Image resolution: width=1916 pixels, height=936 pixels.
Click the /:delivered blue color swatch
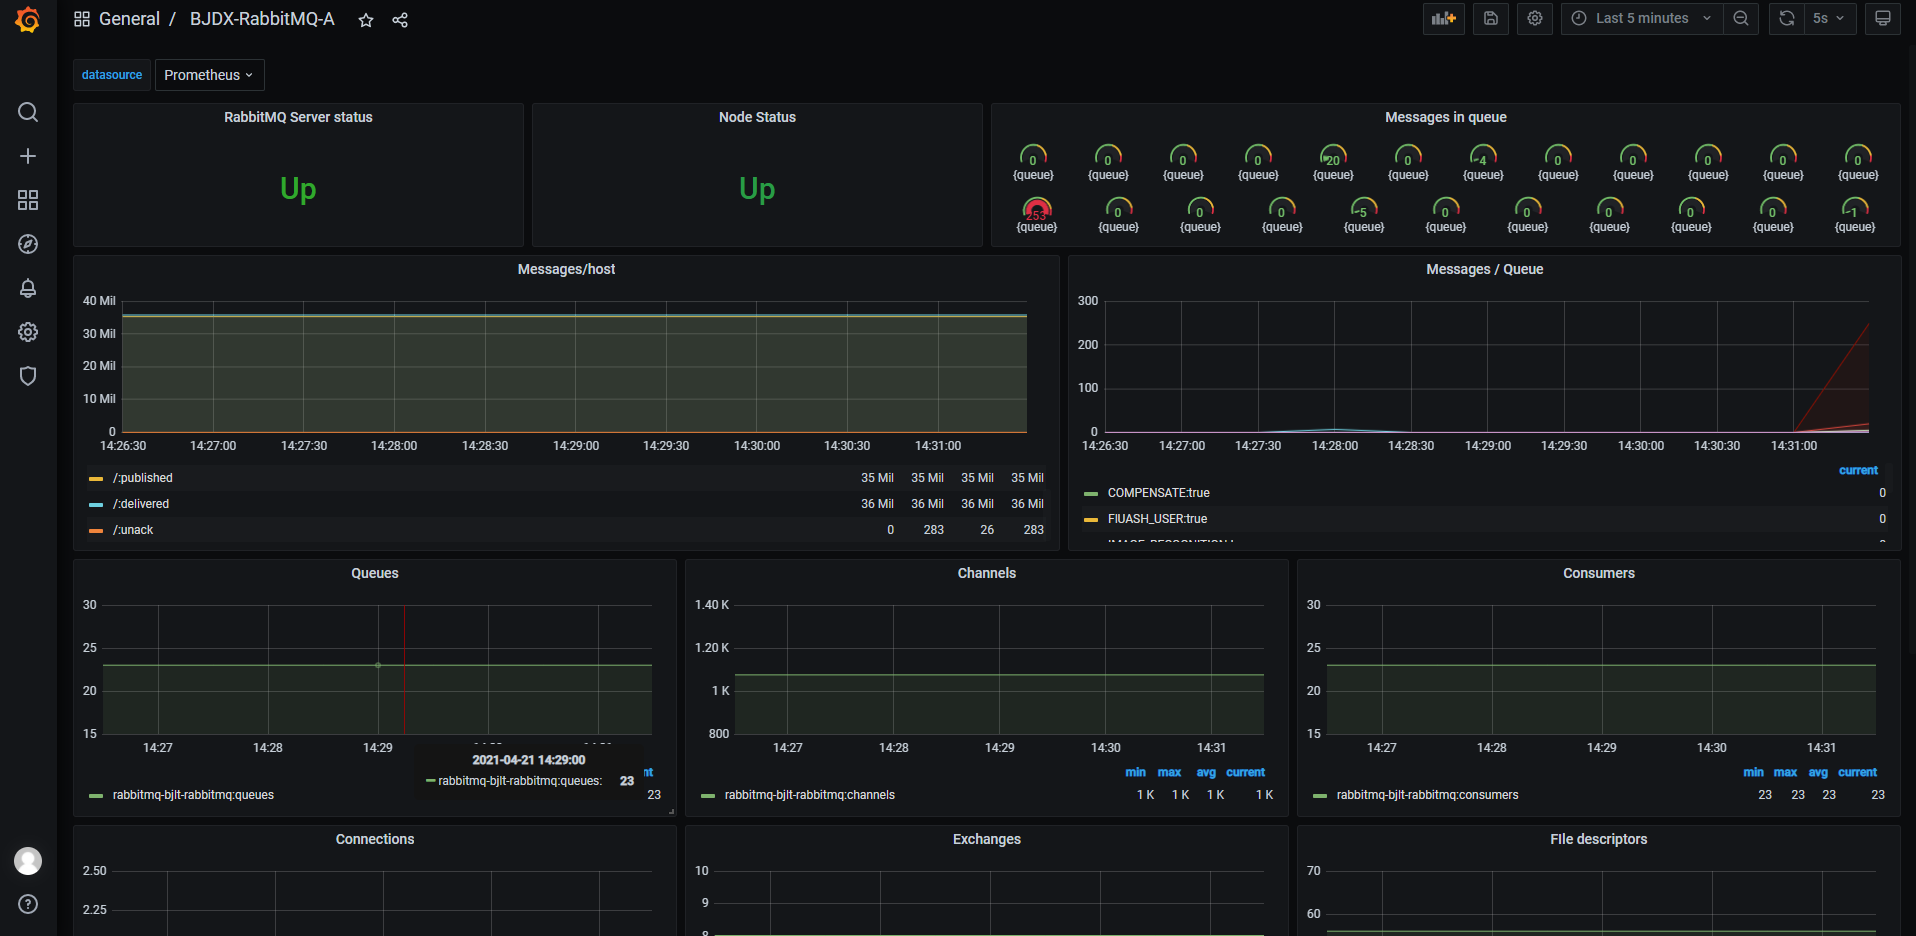(x=96, y=505)
